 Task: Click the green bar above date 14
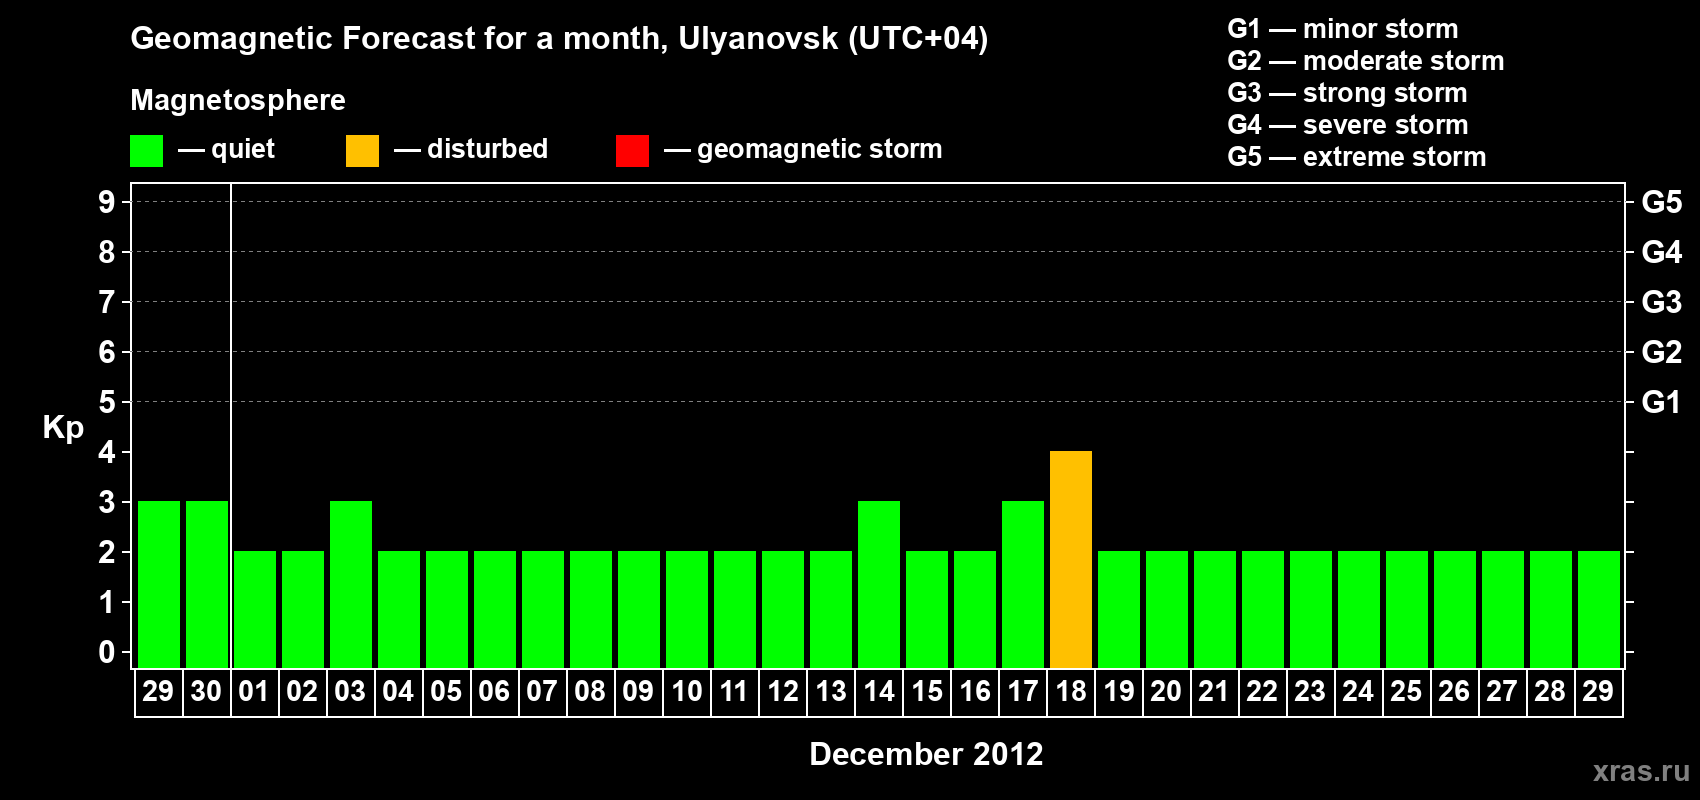click(x=879, y=584)
